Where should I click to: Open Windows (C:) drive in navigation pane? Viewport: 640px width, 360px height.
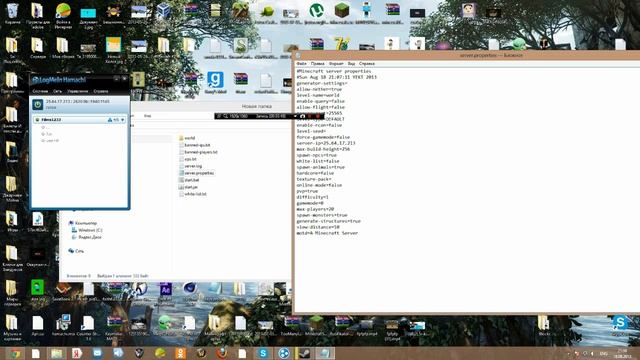click(87, 230)
